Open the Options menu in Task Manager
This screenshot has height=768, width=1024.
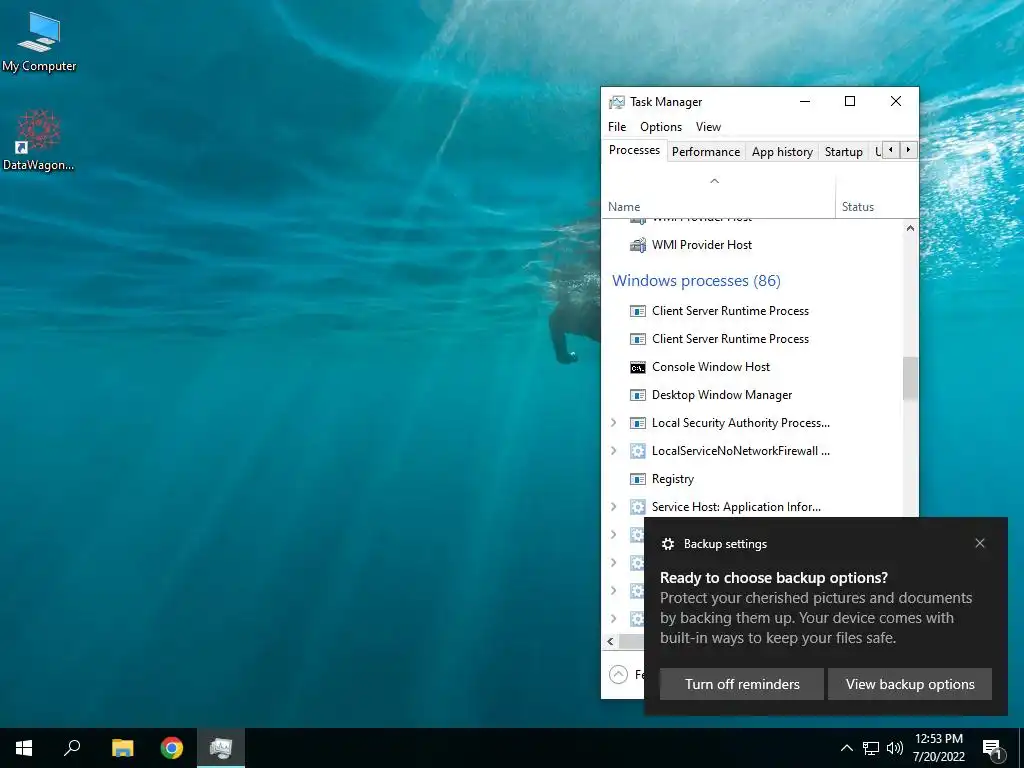click(x=660, y=127)
